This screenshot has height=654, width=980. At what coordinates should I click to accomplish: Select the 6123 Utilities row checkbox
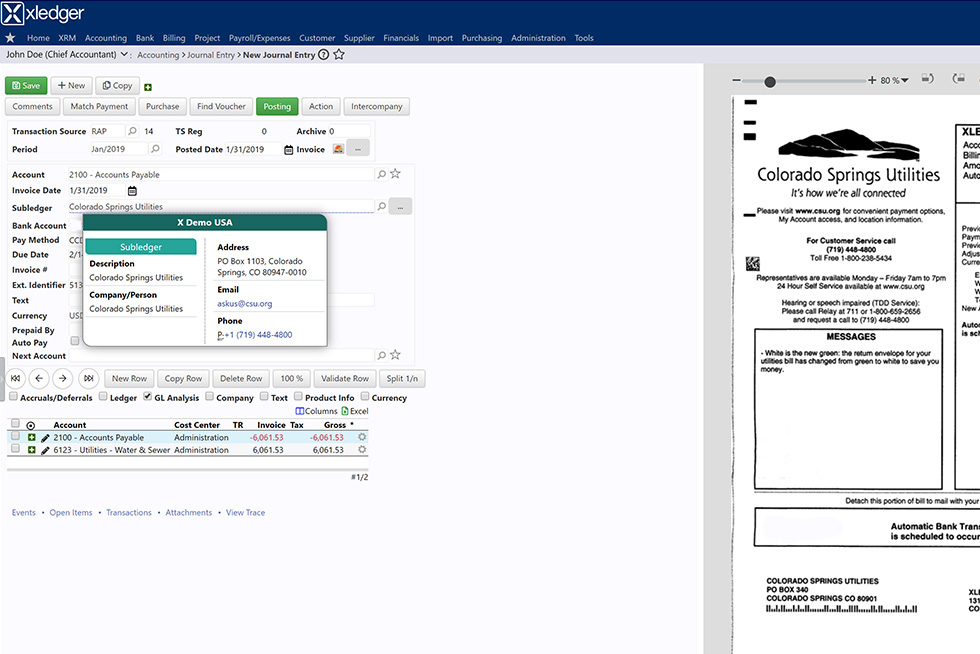pyautogui.click(x=15, y=448)
